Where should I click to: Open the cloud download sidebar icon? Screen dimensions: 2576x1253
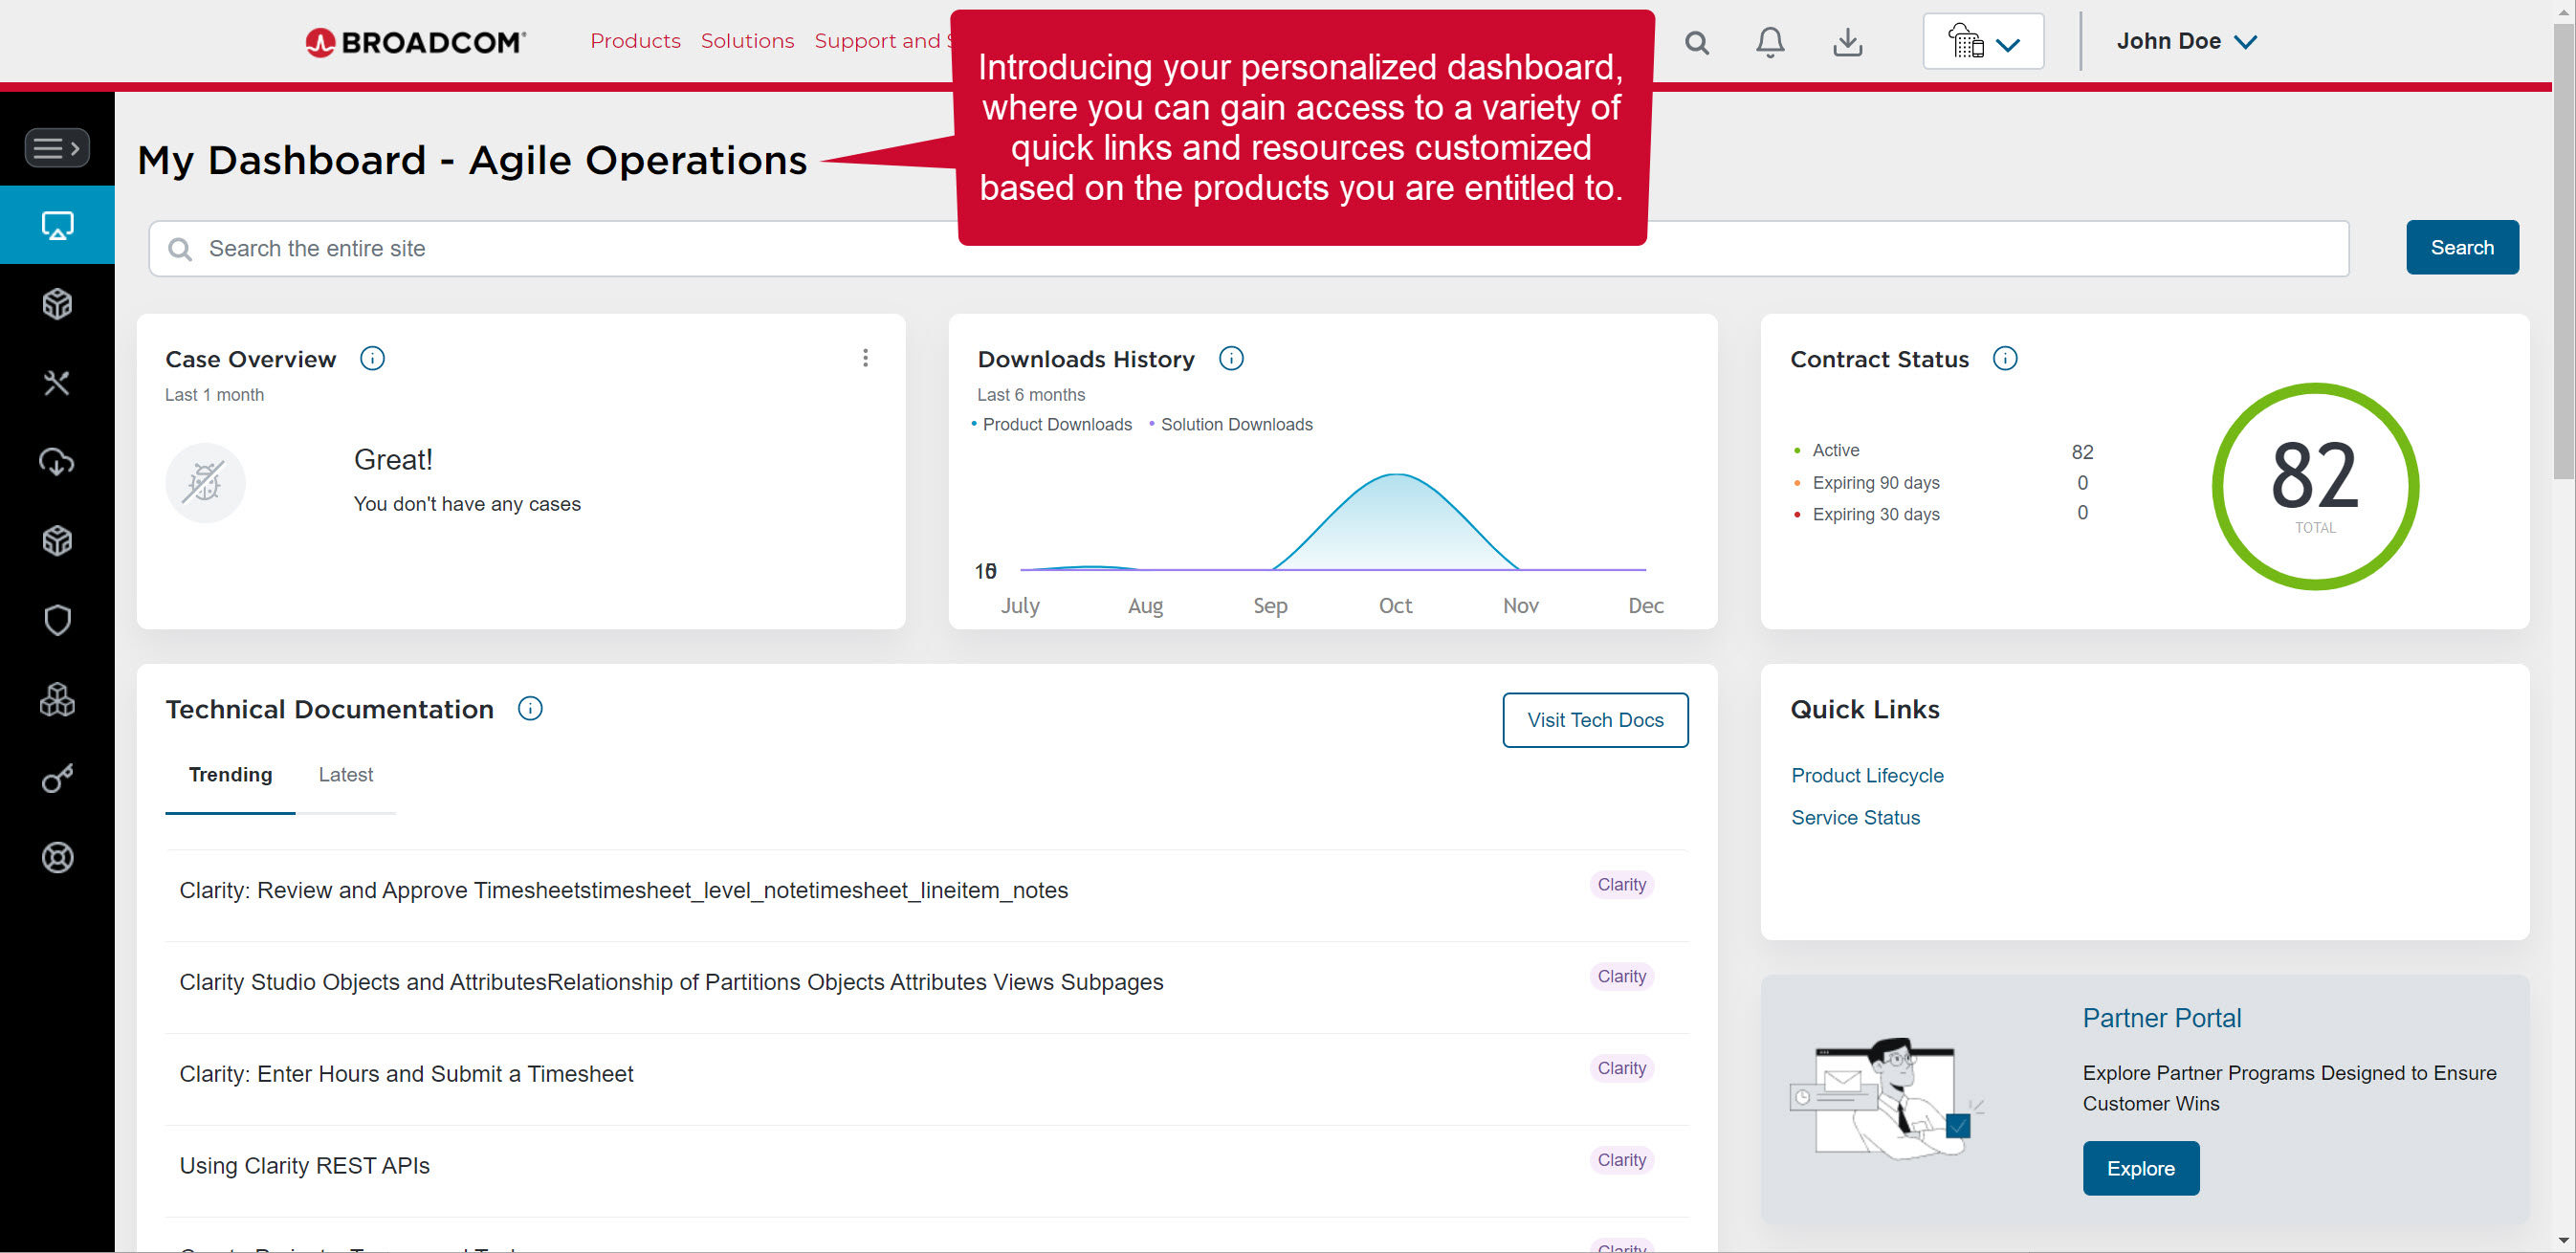click(57, 462)
